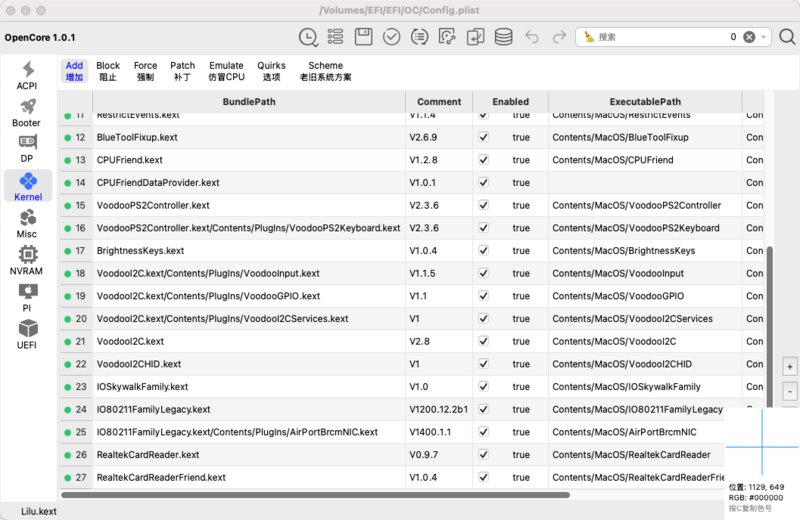
Task: Switch to the Quirks tab
Action: (271, 71)
